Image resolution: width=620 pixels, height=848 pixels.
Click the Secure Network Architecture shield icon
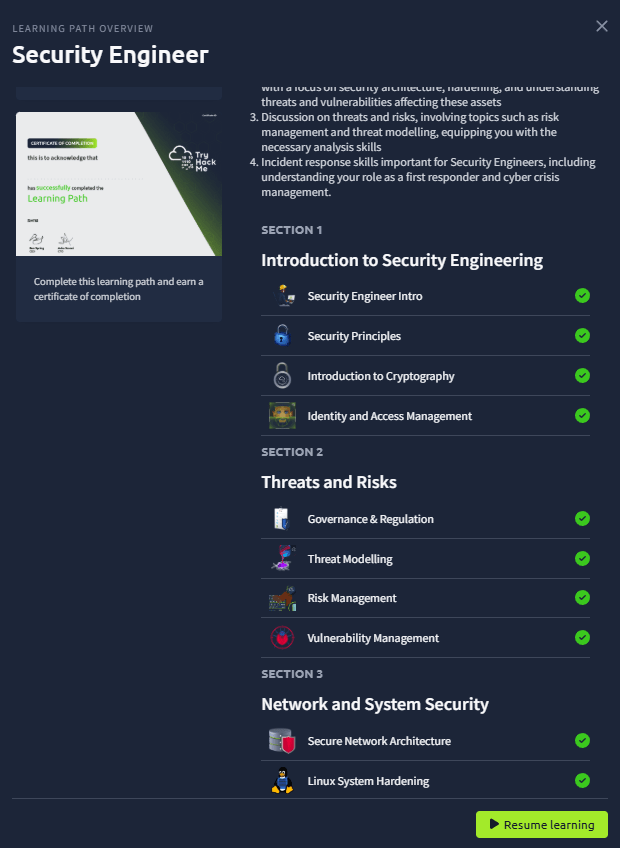pyautogui.click(x=282, y=740)
